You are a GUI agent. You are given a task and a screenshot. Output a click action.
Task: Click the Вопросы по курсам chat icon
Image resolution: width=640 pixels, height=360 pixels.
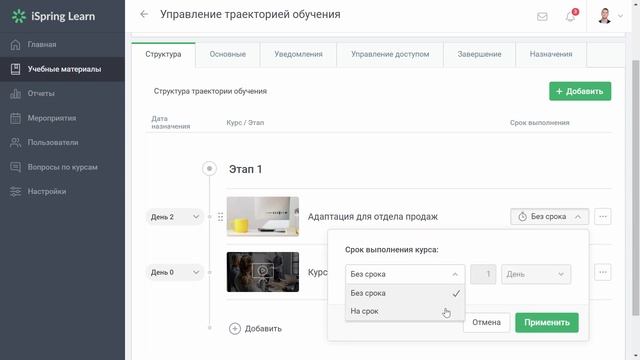[x=15, y=167]
